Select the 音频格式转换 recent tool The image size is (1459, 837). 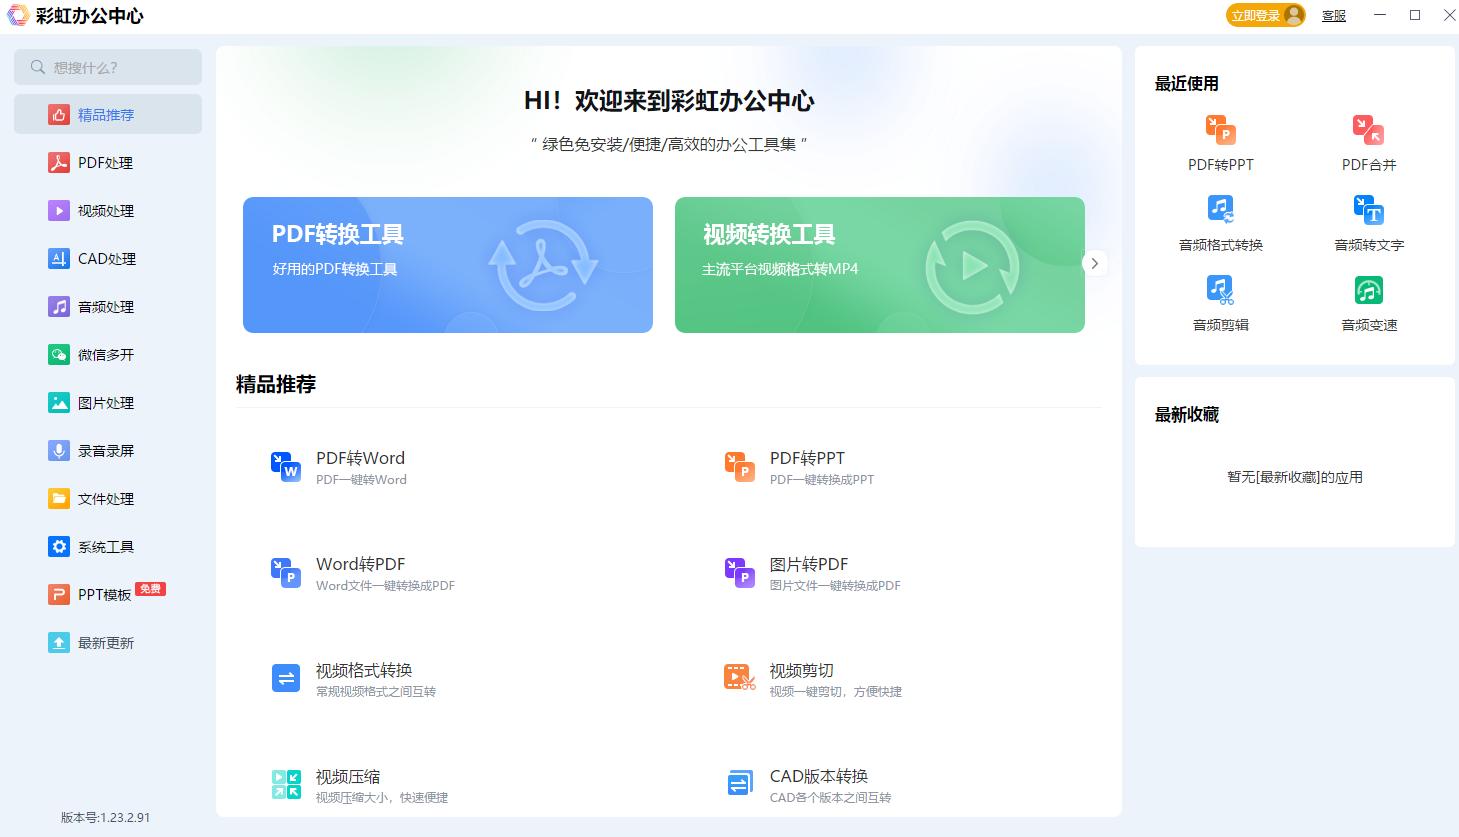tap(1219, 220)
